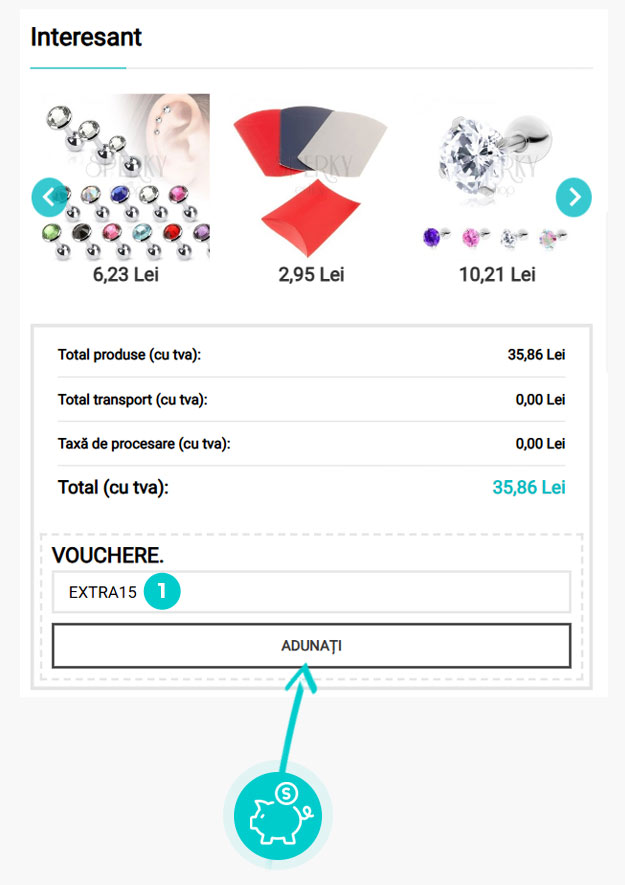
Task: Click the right carousel arrow
Action: pos(573,197)
